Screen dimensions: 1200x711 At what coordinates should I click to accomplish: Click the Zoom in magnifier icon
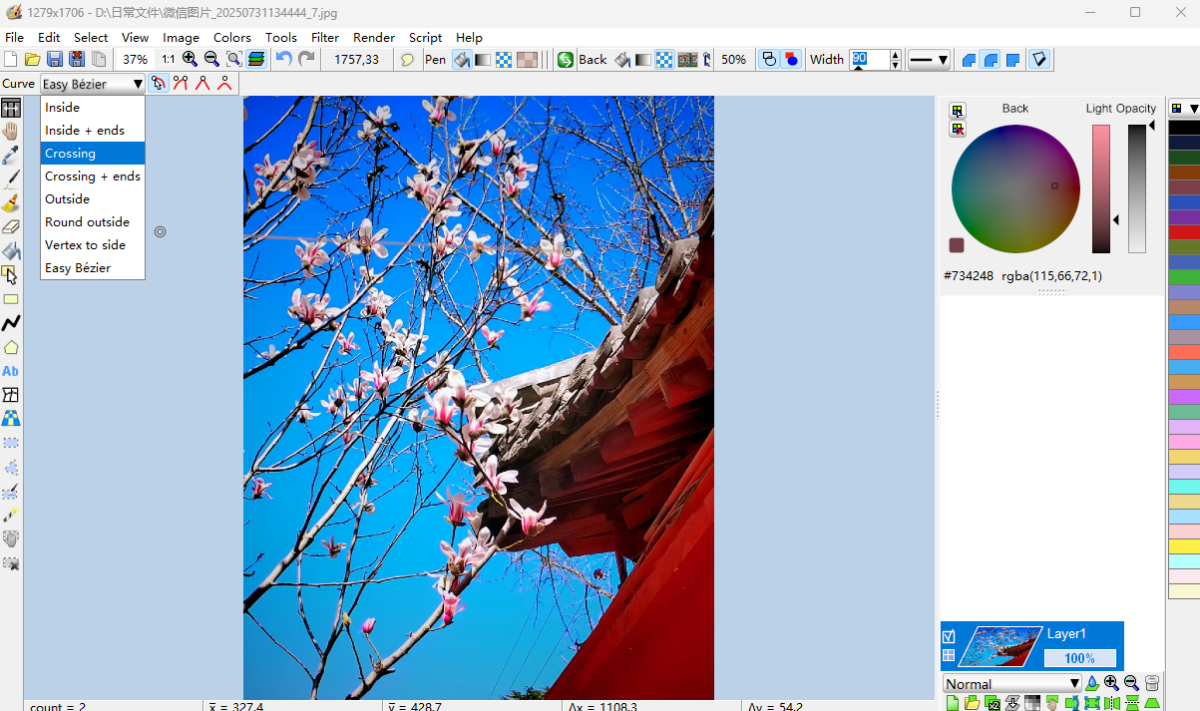coord(190,60)
